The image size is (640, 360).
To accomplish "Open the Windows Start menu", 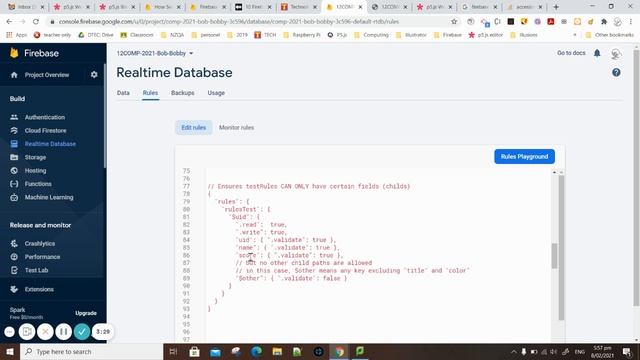I will pos(10,351).
